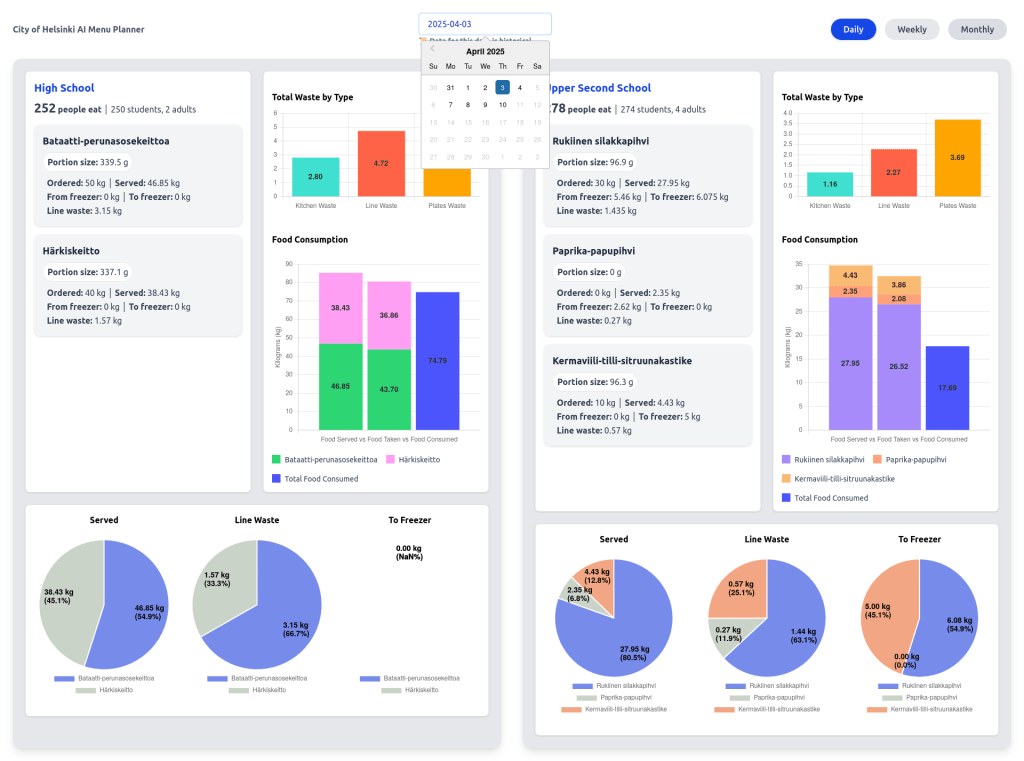This screenshot has width=1024, height=761.
Task: Click the red Line Waste bar showing 4.72
Action: coord(381,163)
